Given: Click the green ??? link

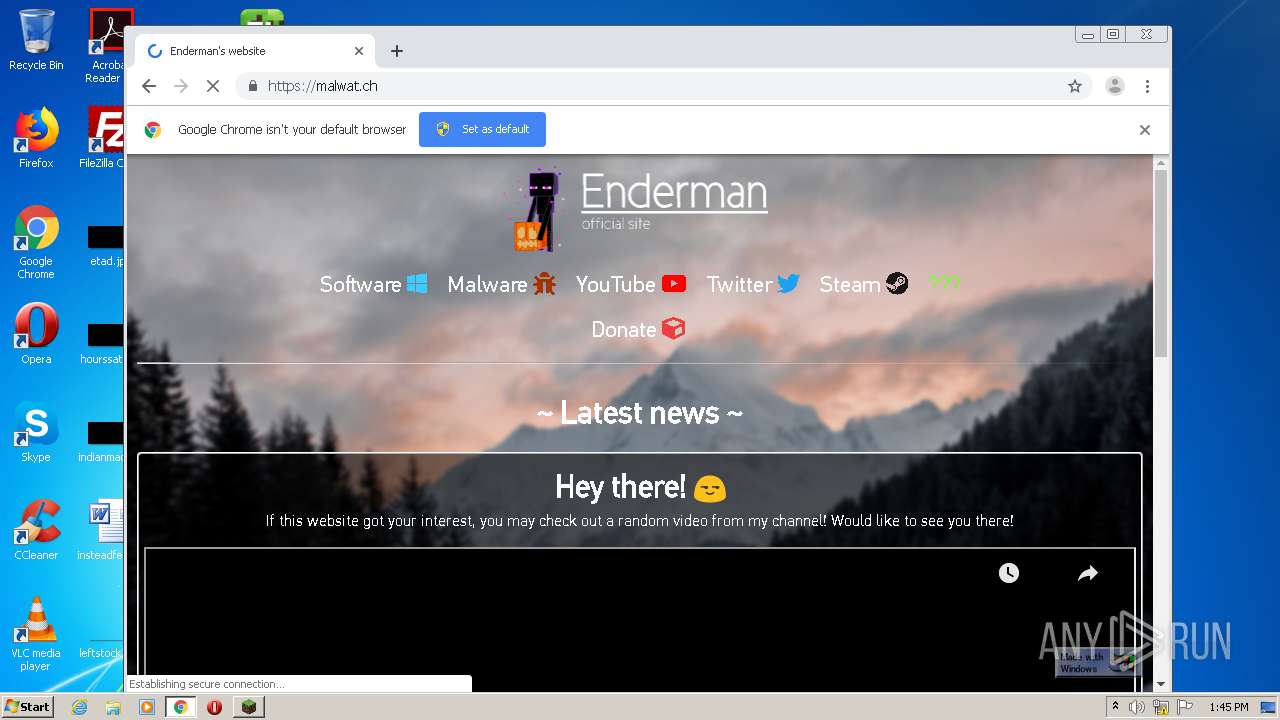Looking at the screenshot, I should coord(944,283).
